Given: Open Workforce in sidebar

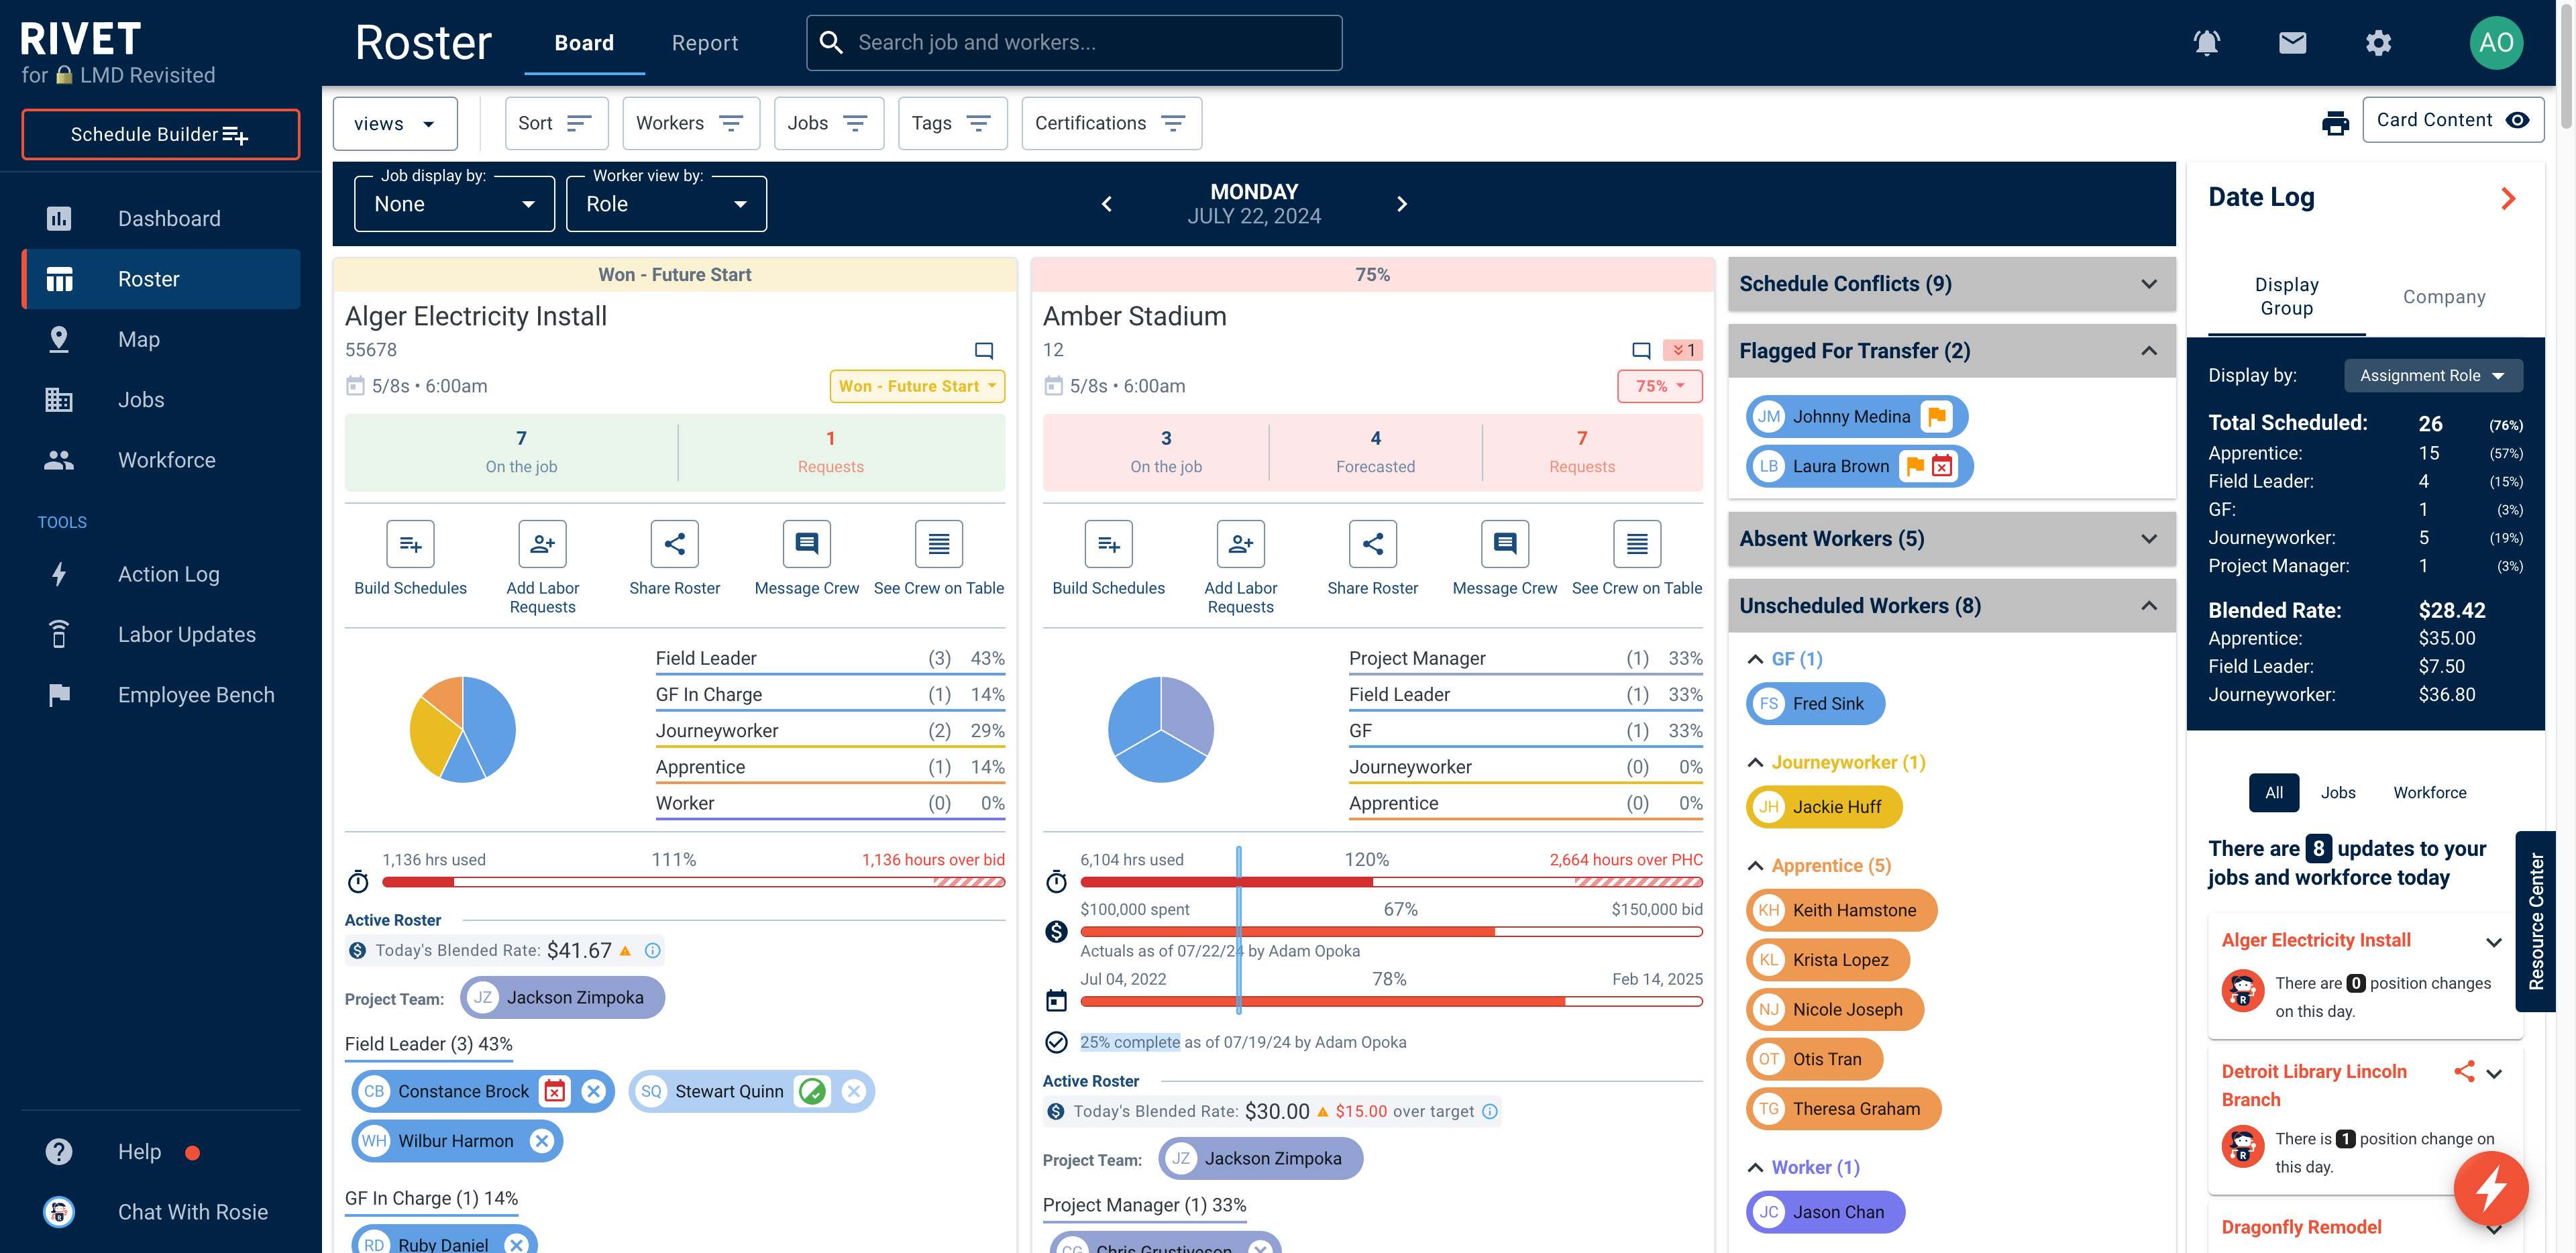Looking at the screenshot, I should (161, 460).
